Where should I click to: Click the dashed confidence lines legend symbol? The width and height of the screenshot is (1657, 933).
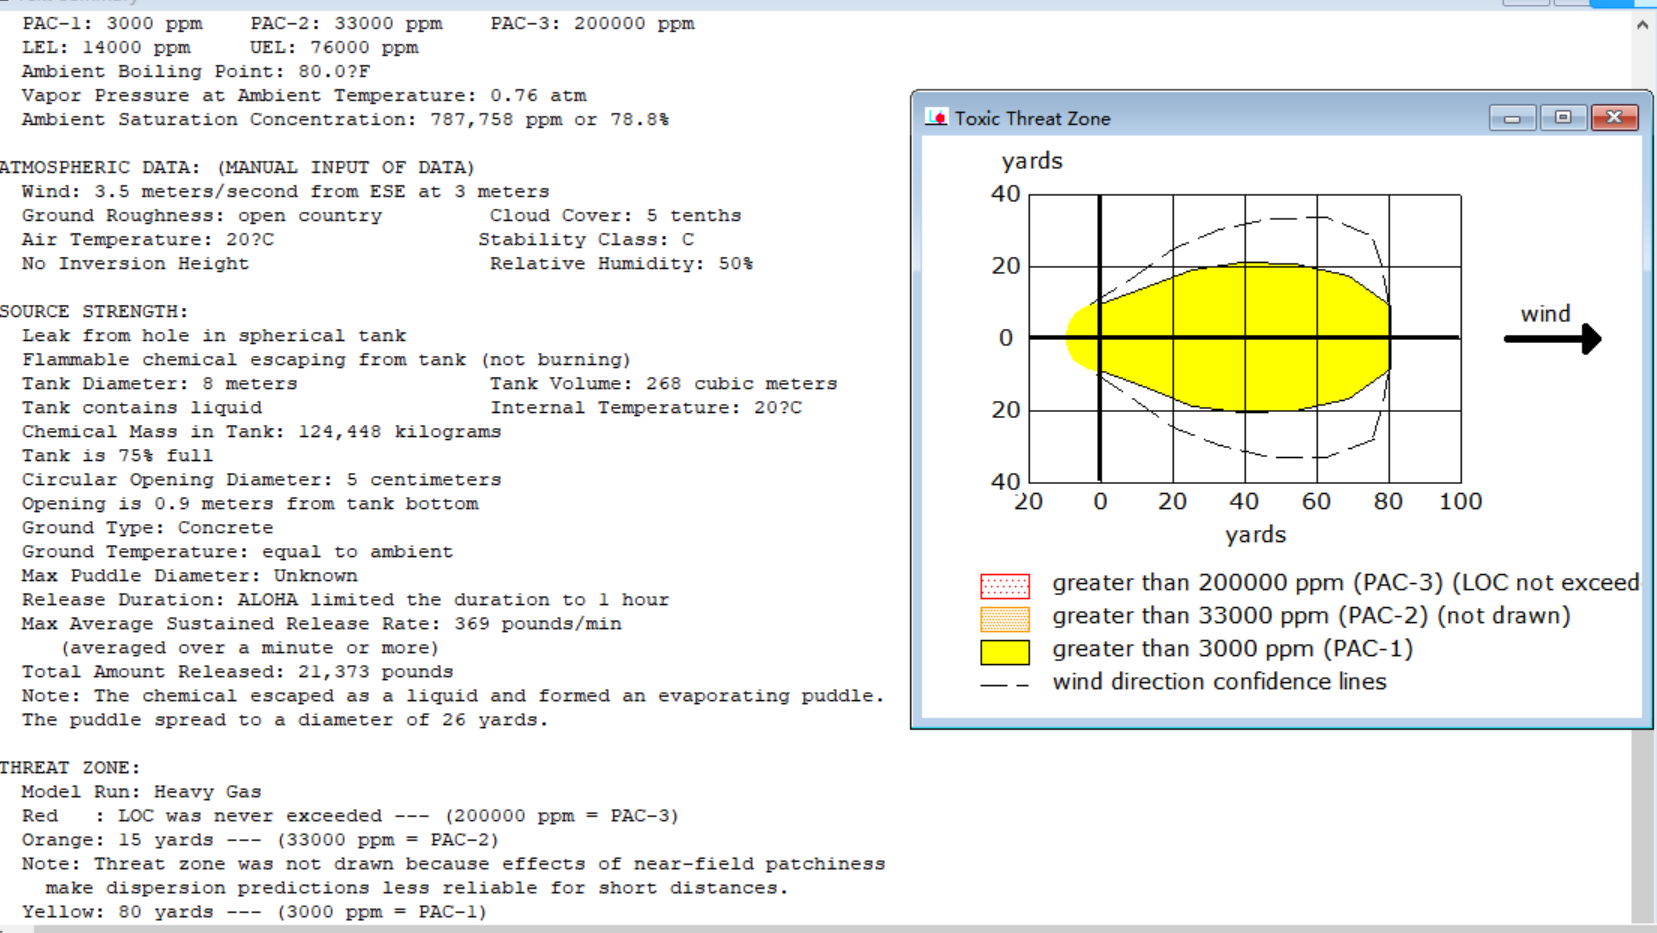point(1005,685)
